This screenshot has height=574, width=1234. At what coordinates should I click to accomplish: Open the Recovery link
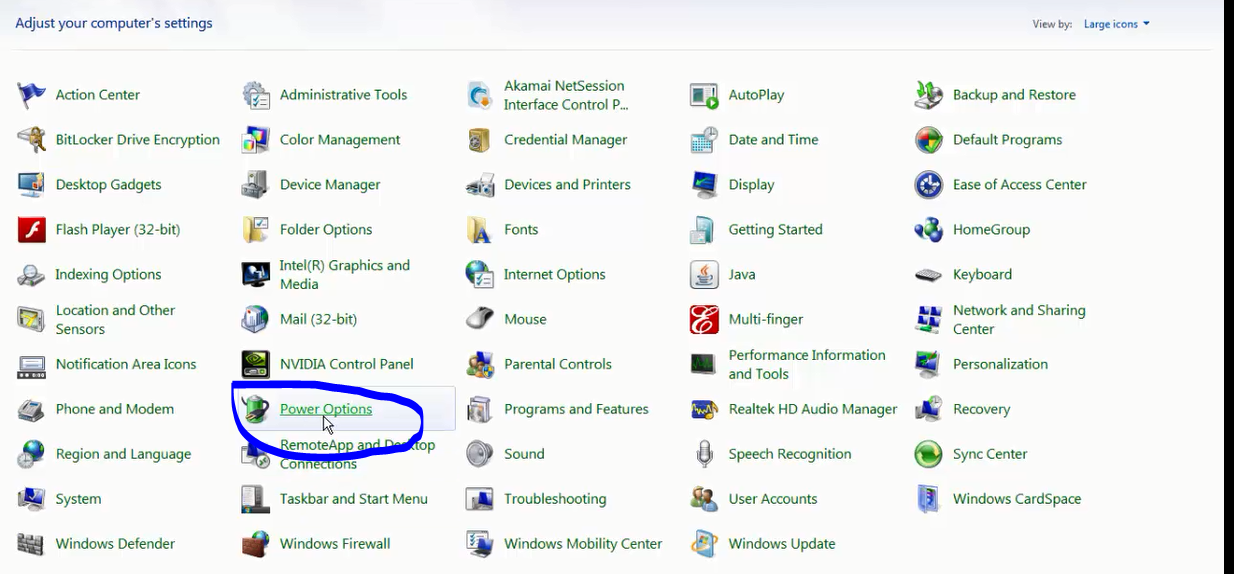tap(981, 409)
